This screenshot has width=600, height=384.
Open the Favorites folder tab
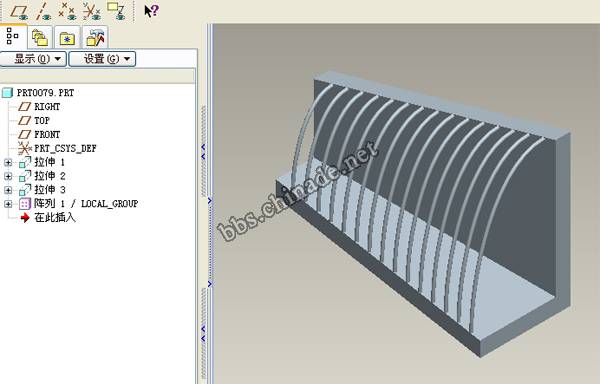click(67, 37)
